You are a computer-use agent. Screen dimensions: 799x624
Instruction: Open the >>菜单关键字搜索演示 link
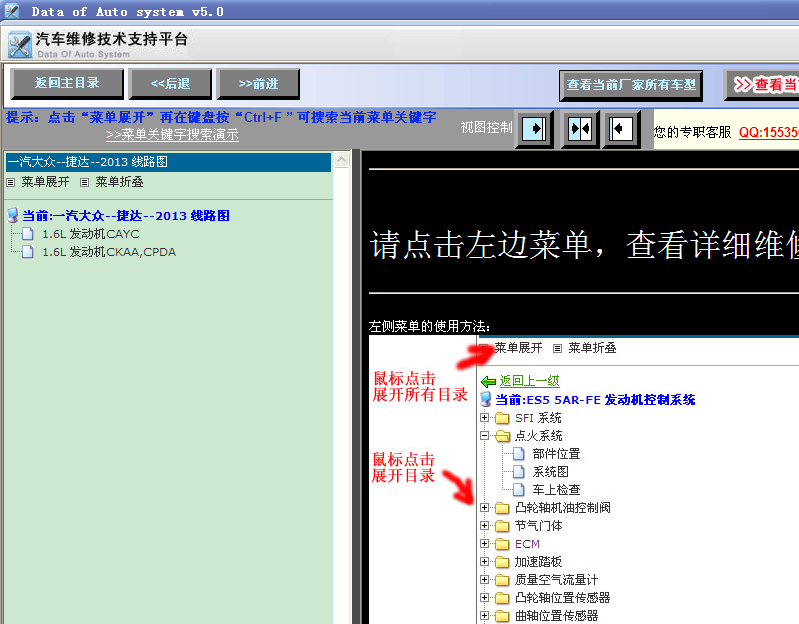(x=172, y=134)
